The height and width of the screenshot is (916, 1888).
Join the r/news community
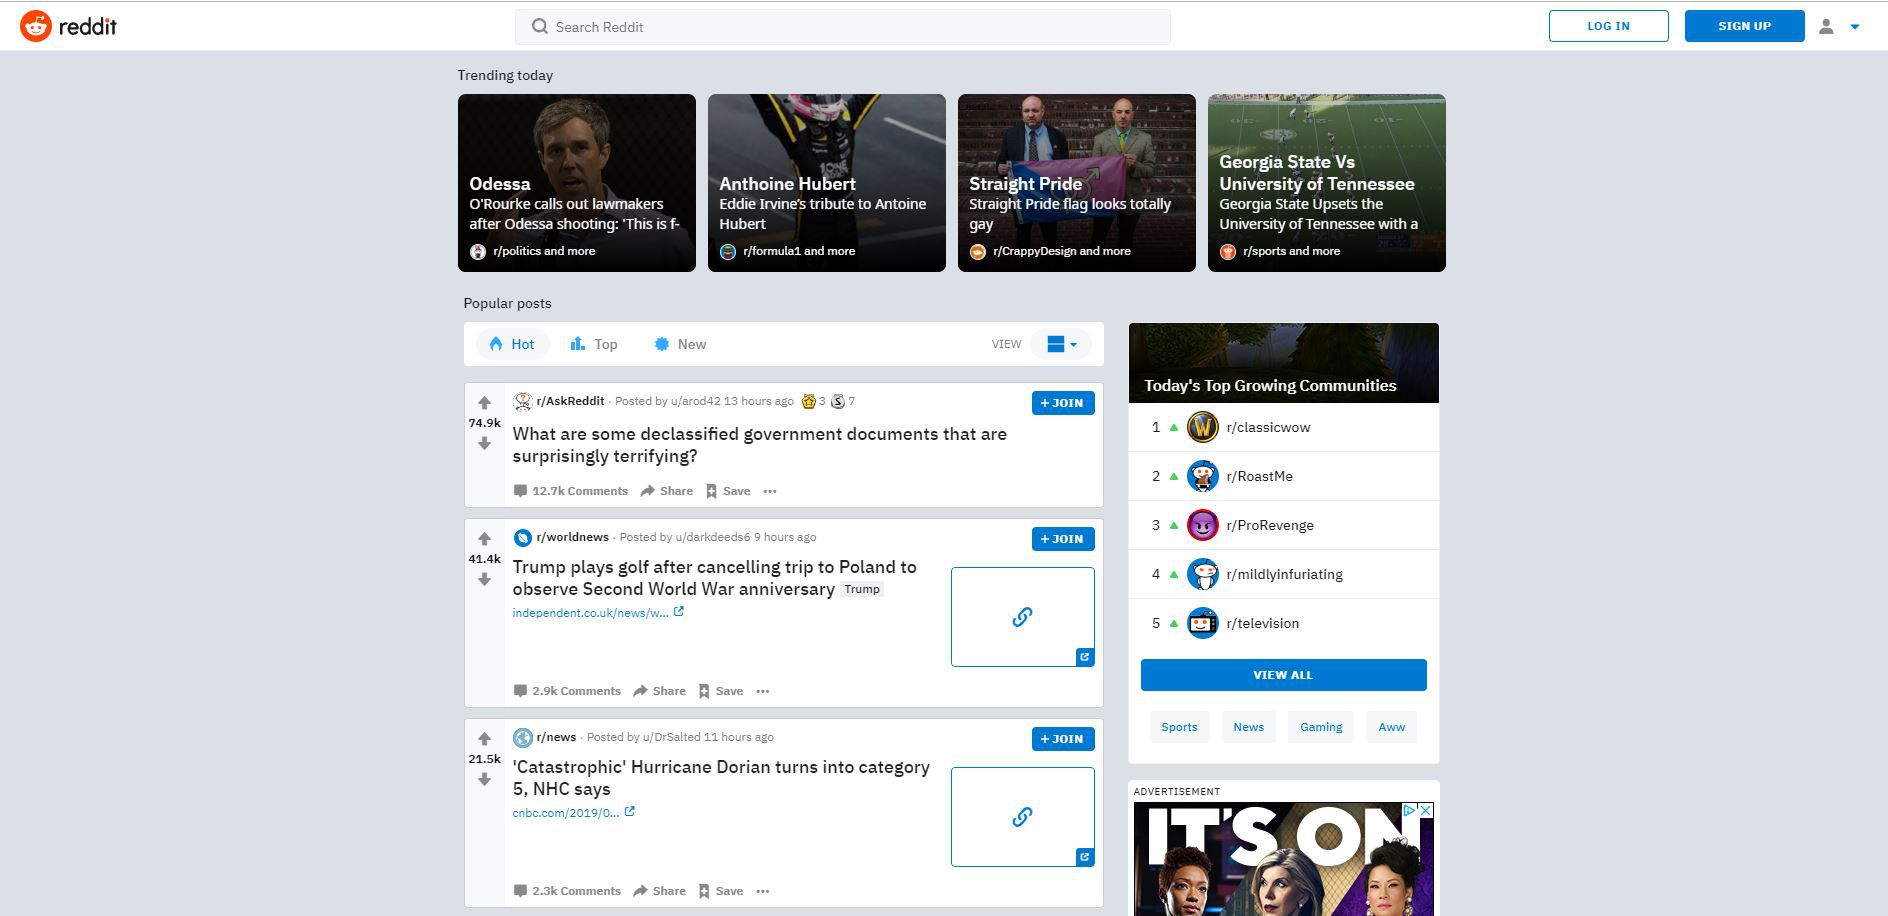(1063, 739)
